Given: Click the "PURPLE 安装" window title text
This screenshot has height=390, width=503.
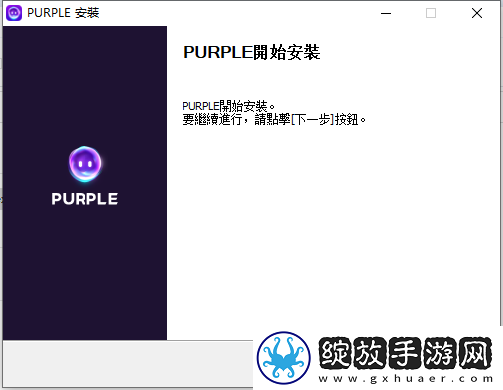Looking at the screenshot, I should point(63,13).
